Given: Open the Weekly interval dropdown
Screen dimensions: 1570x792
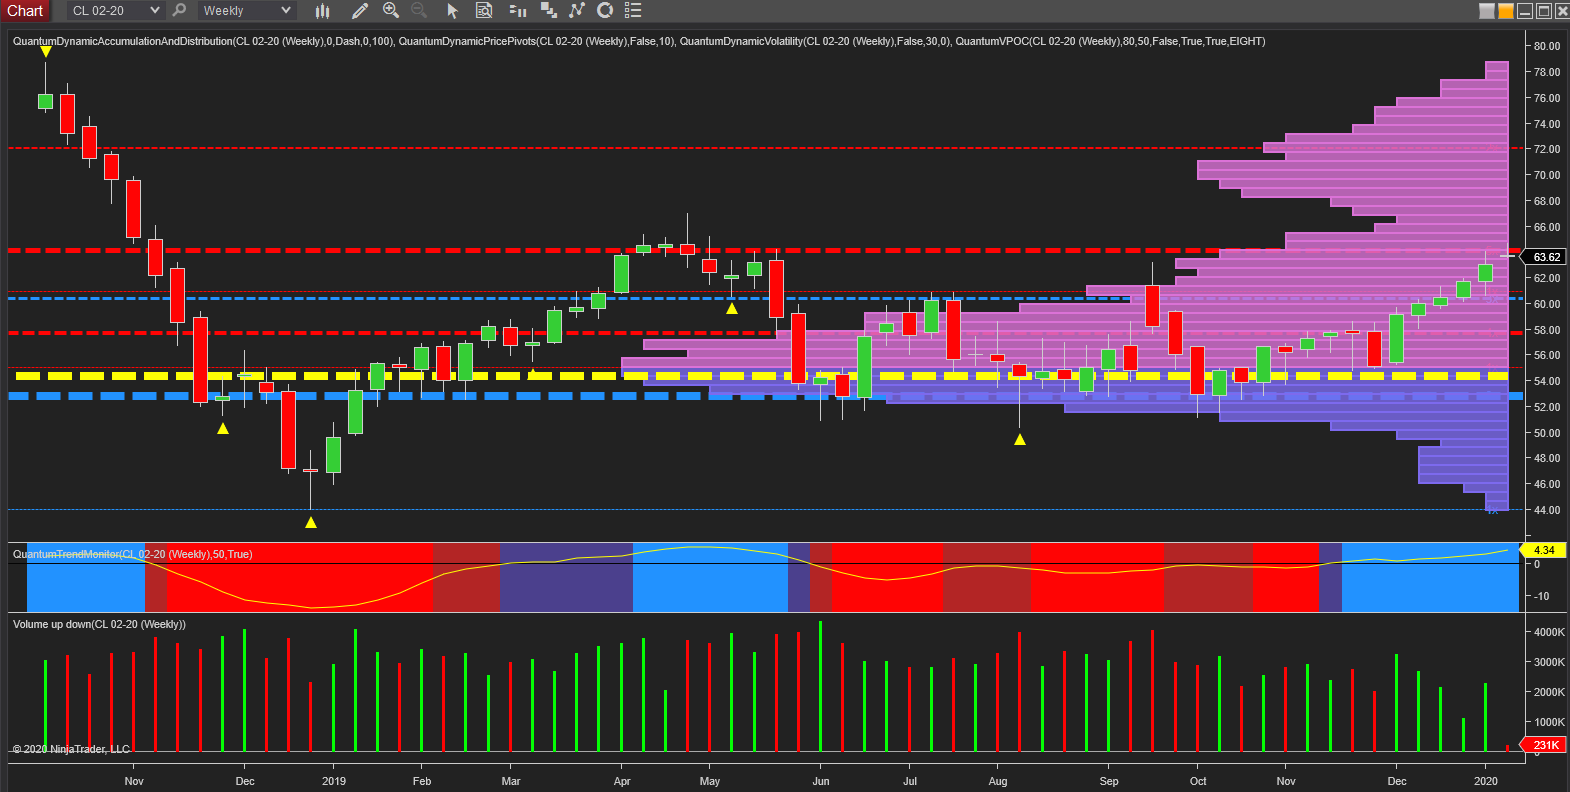Looking at the screenshot, I should click(246, 11).
